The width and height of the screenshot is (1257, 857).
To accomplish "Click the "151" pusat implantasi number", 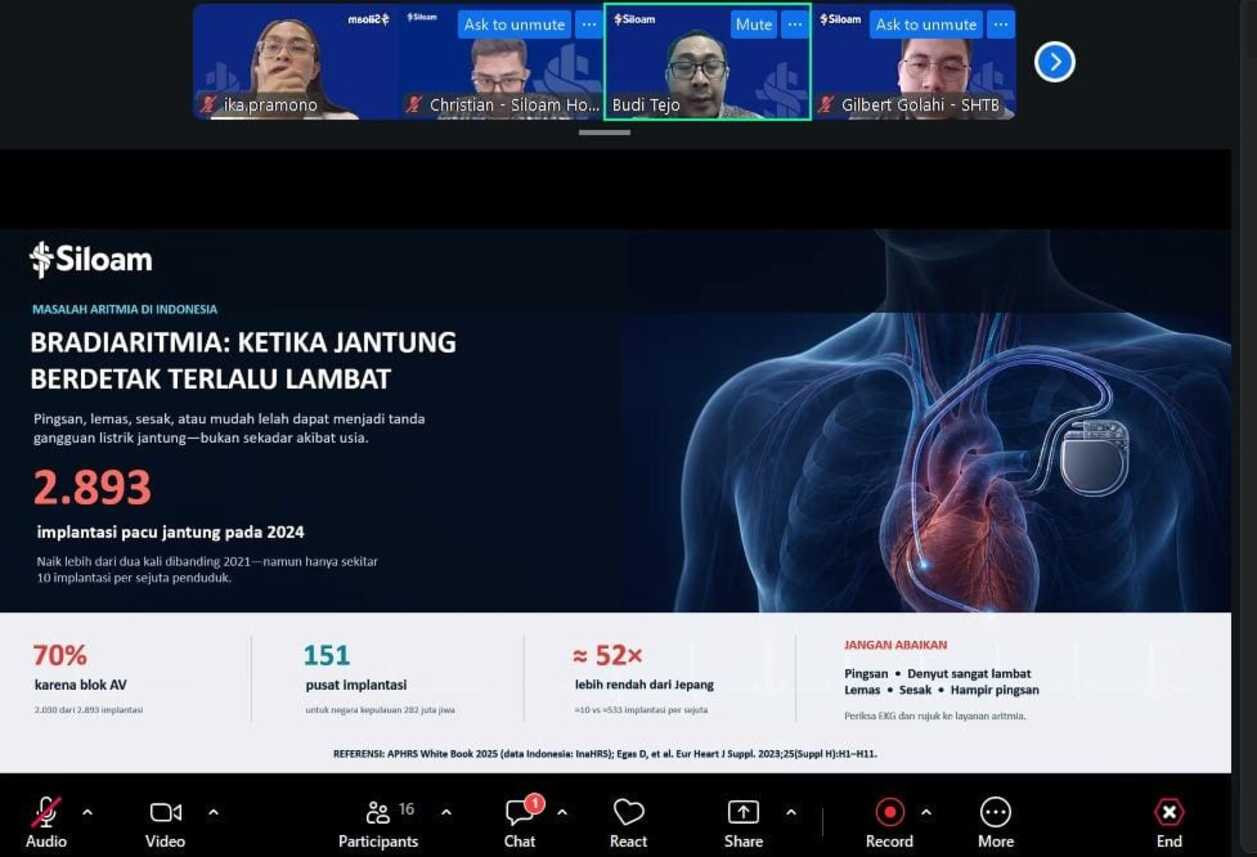I will click(x=327, y=655).
